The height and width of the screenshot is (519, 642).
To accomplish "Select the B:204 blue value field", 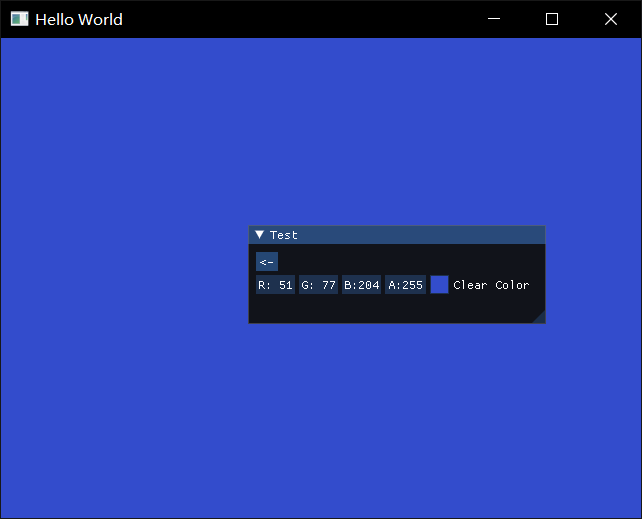I will click(x=362, y=285).
